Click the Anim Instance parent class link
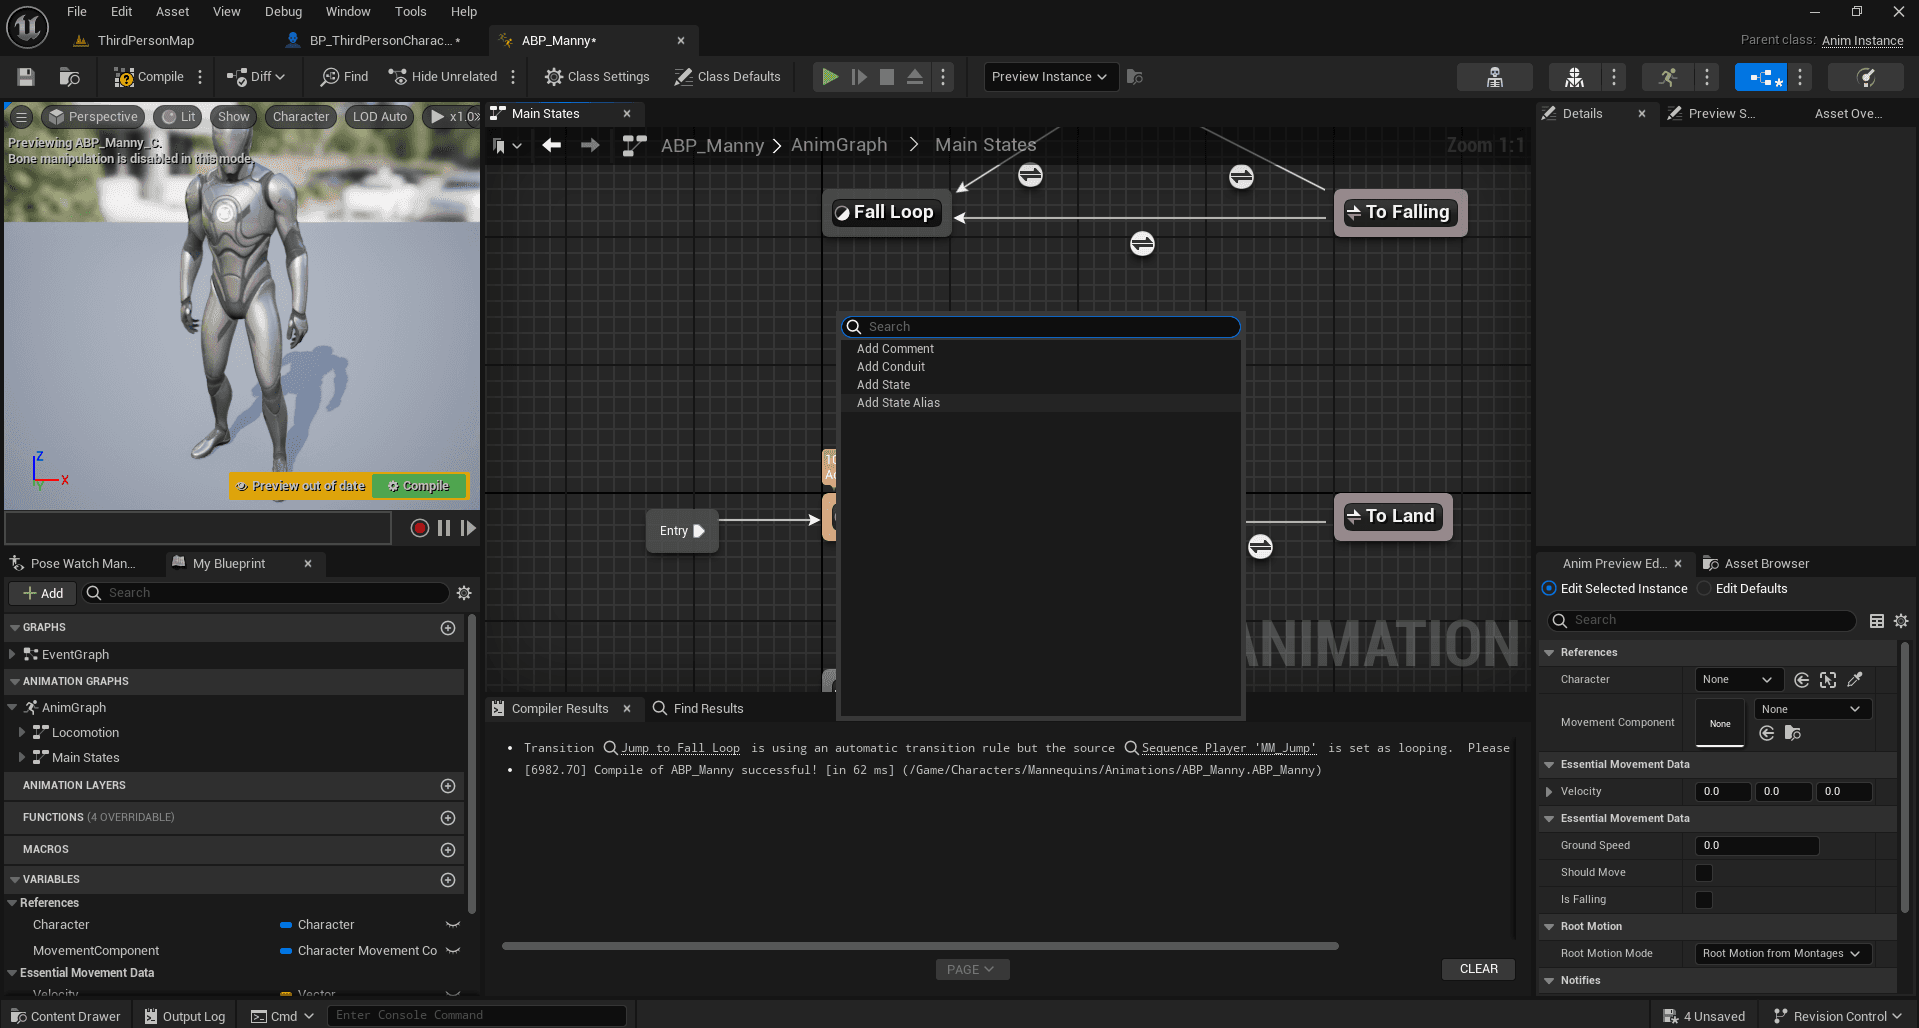 click(1862, 41)
